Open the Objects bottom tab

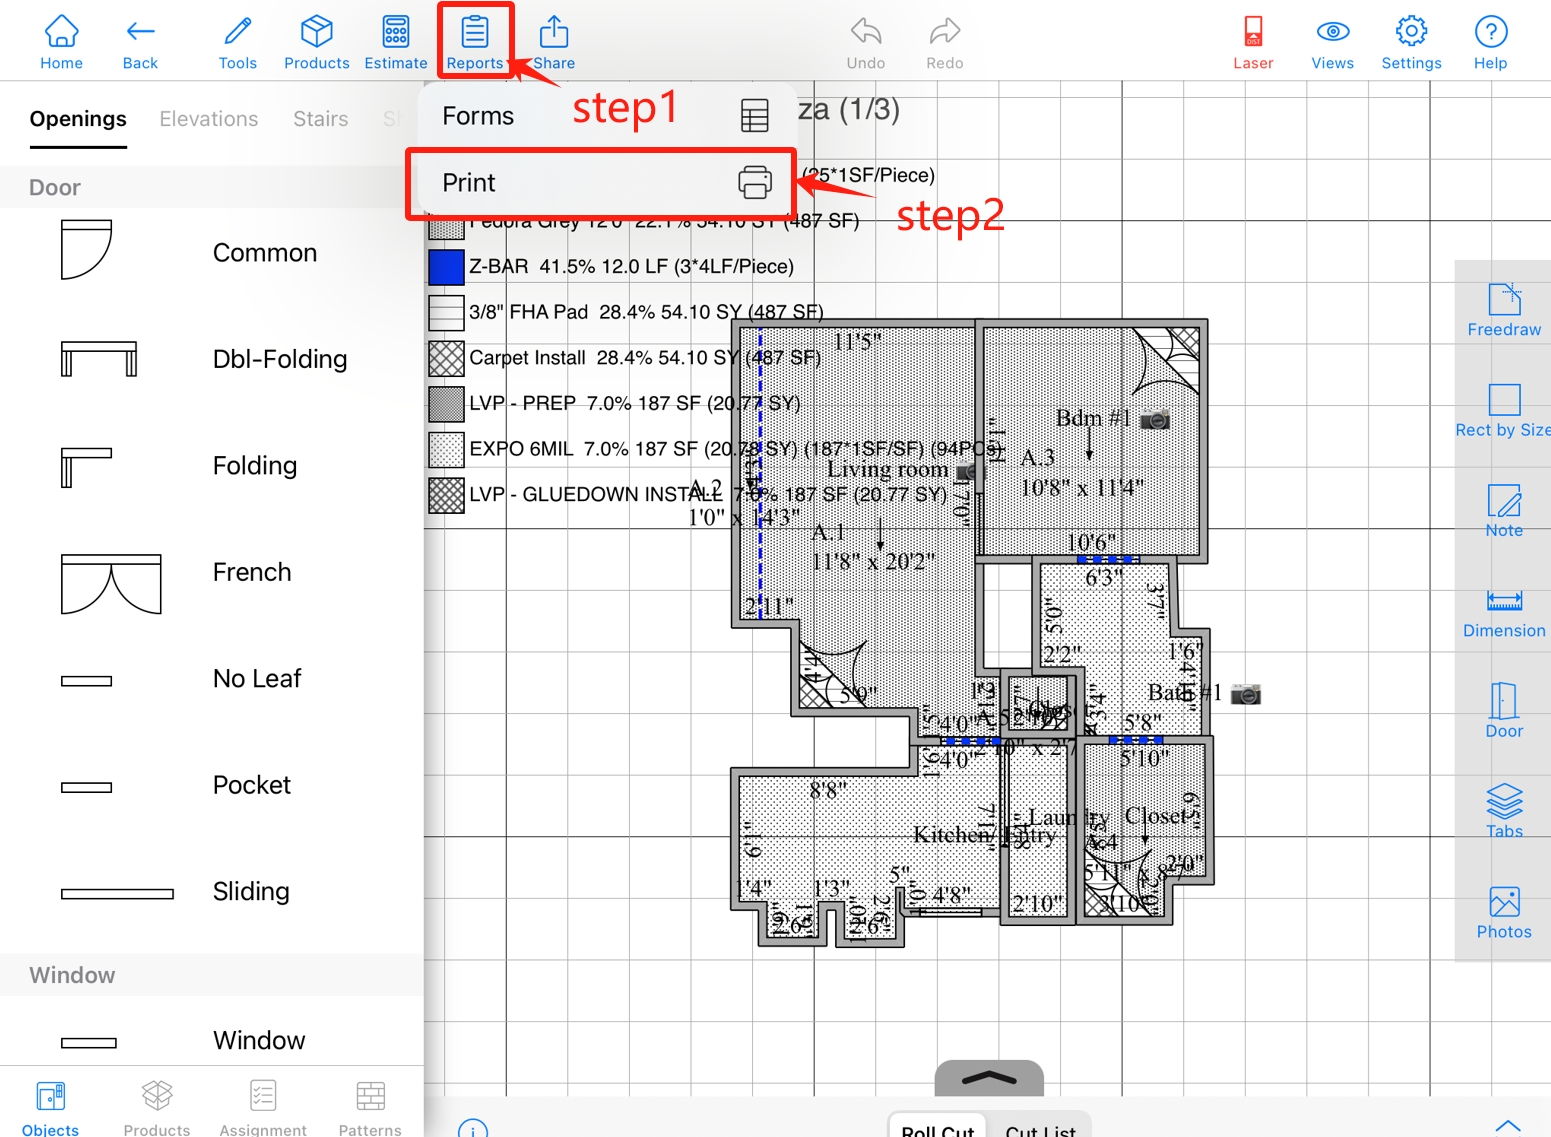pyautogui.click(x=50, y=1109)
